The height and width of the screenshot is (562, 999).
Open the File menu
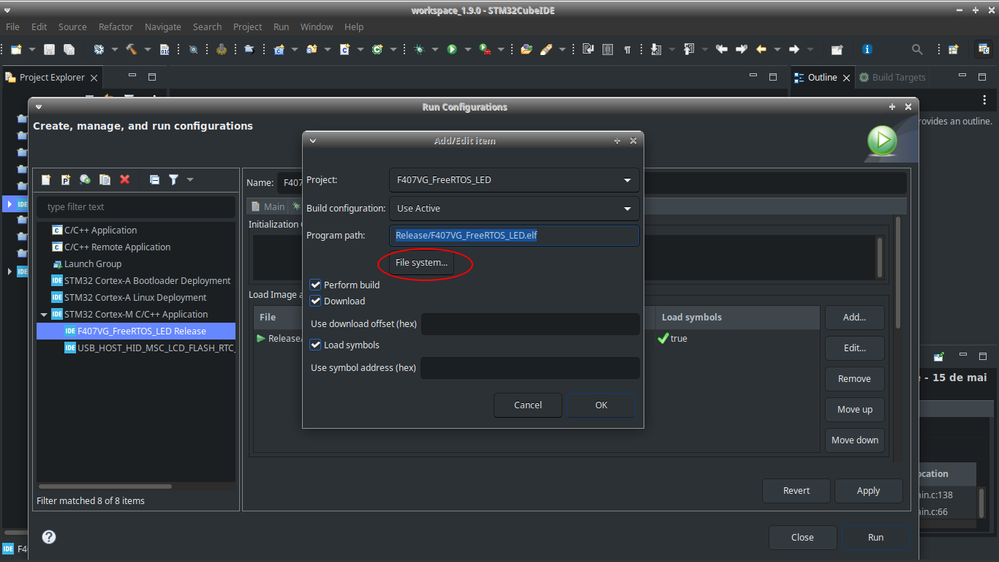(x=13, y=27)
